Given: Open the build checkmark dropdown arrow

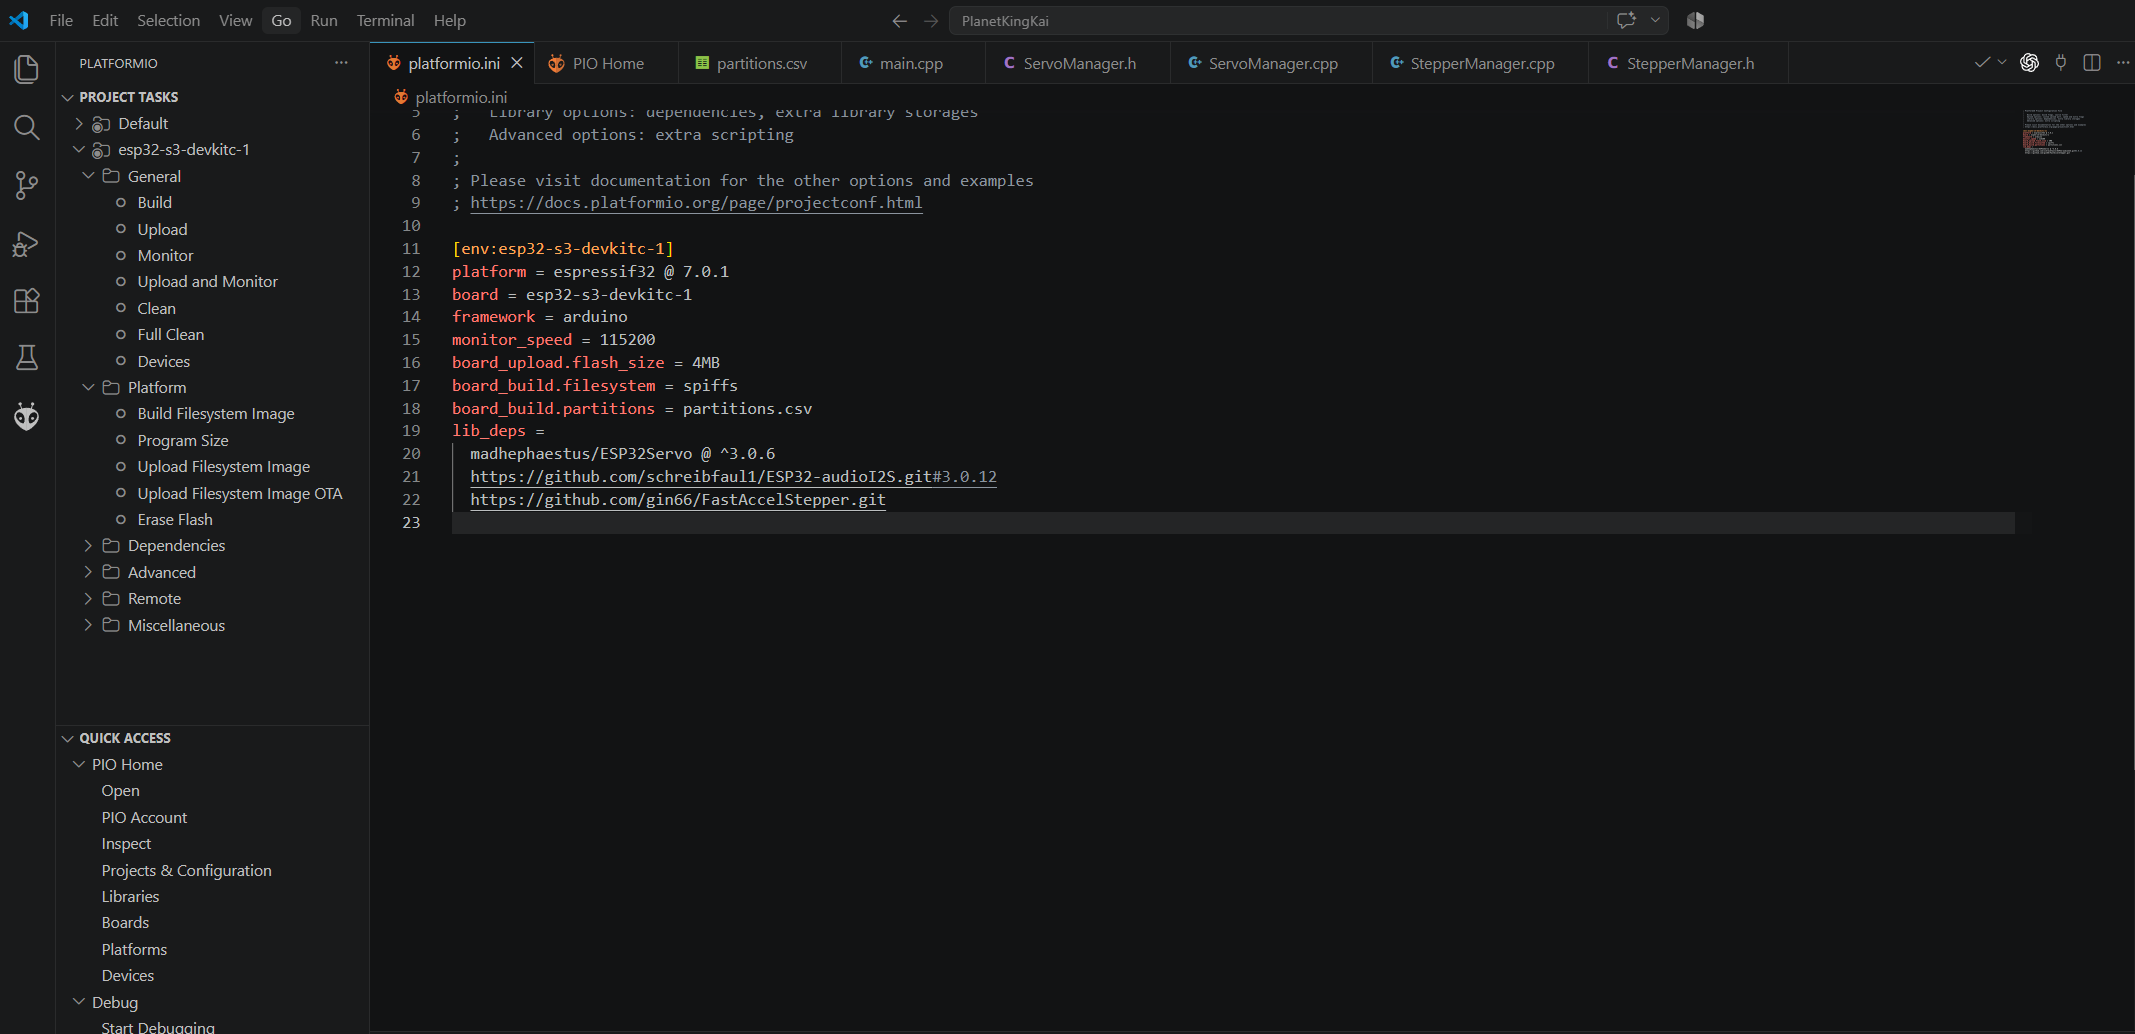Looking at the screenshot, I should 2002,62.
